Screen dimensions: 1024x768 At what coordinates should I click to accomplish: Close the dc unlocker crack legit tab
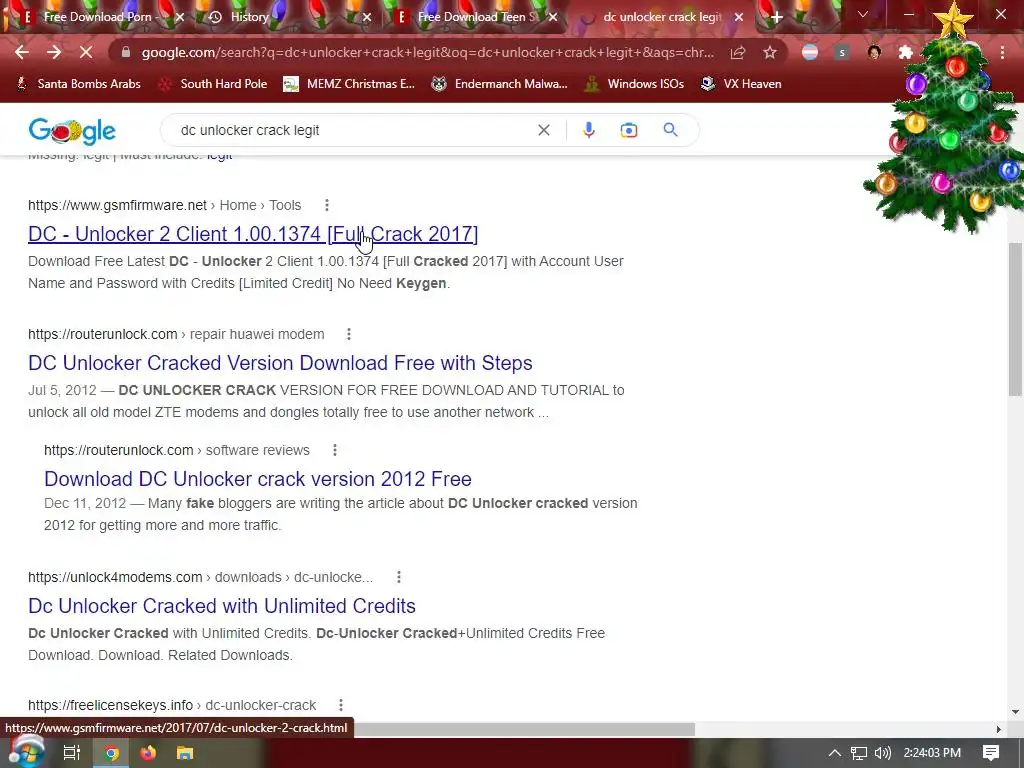point(739,18)
